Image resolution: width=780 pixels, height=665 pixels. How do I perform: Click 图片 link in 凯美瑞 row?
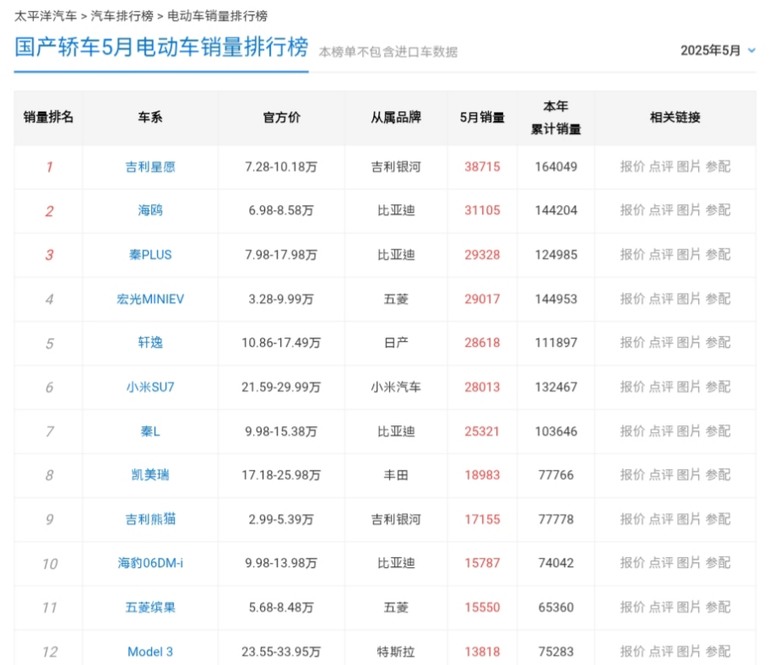[689, 475]
